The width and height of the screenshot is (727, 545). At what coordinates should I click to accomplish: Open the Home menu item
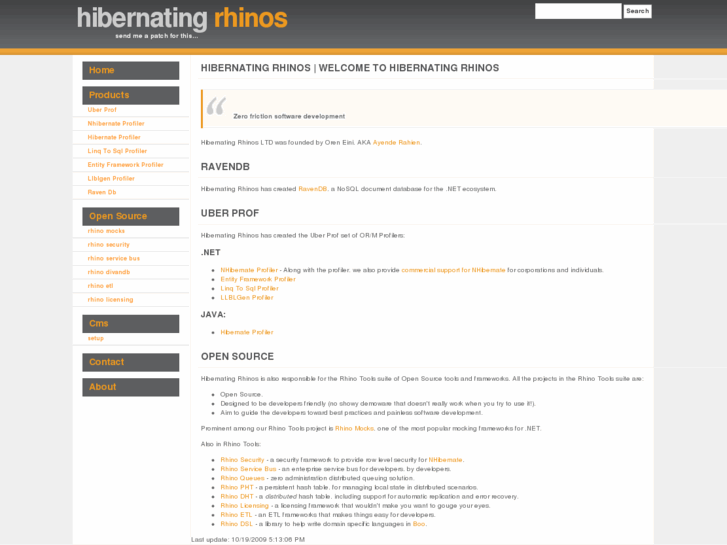pyautogui.click(x=131, y=71)
